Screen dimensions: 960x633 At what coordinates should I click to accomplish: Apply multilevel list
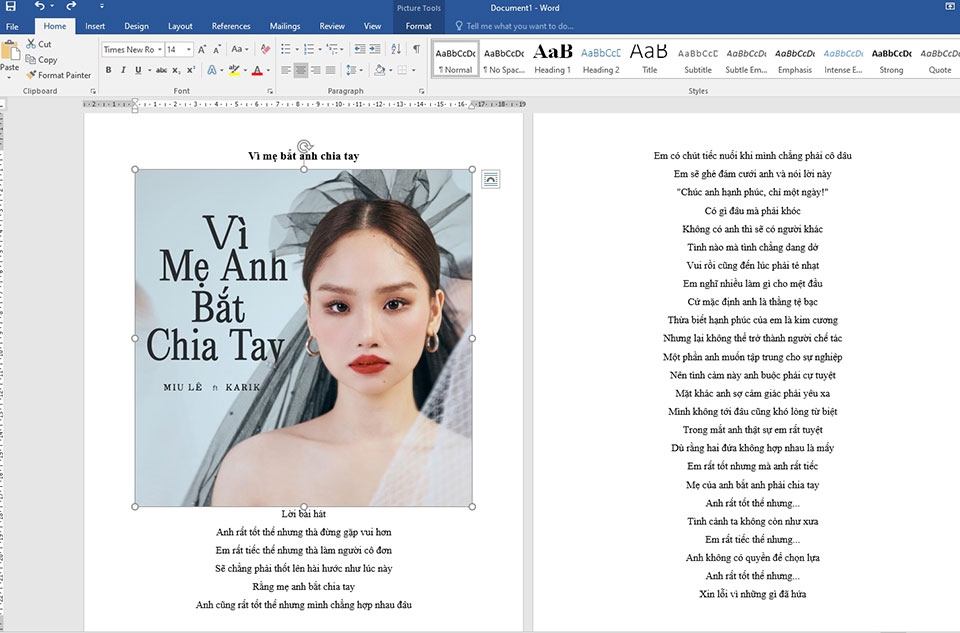click(332, 50)
